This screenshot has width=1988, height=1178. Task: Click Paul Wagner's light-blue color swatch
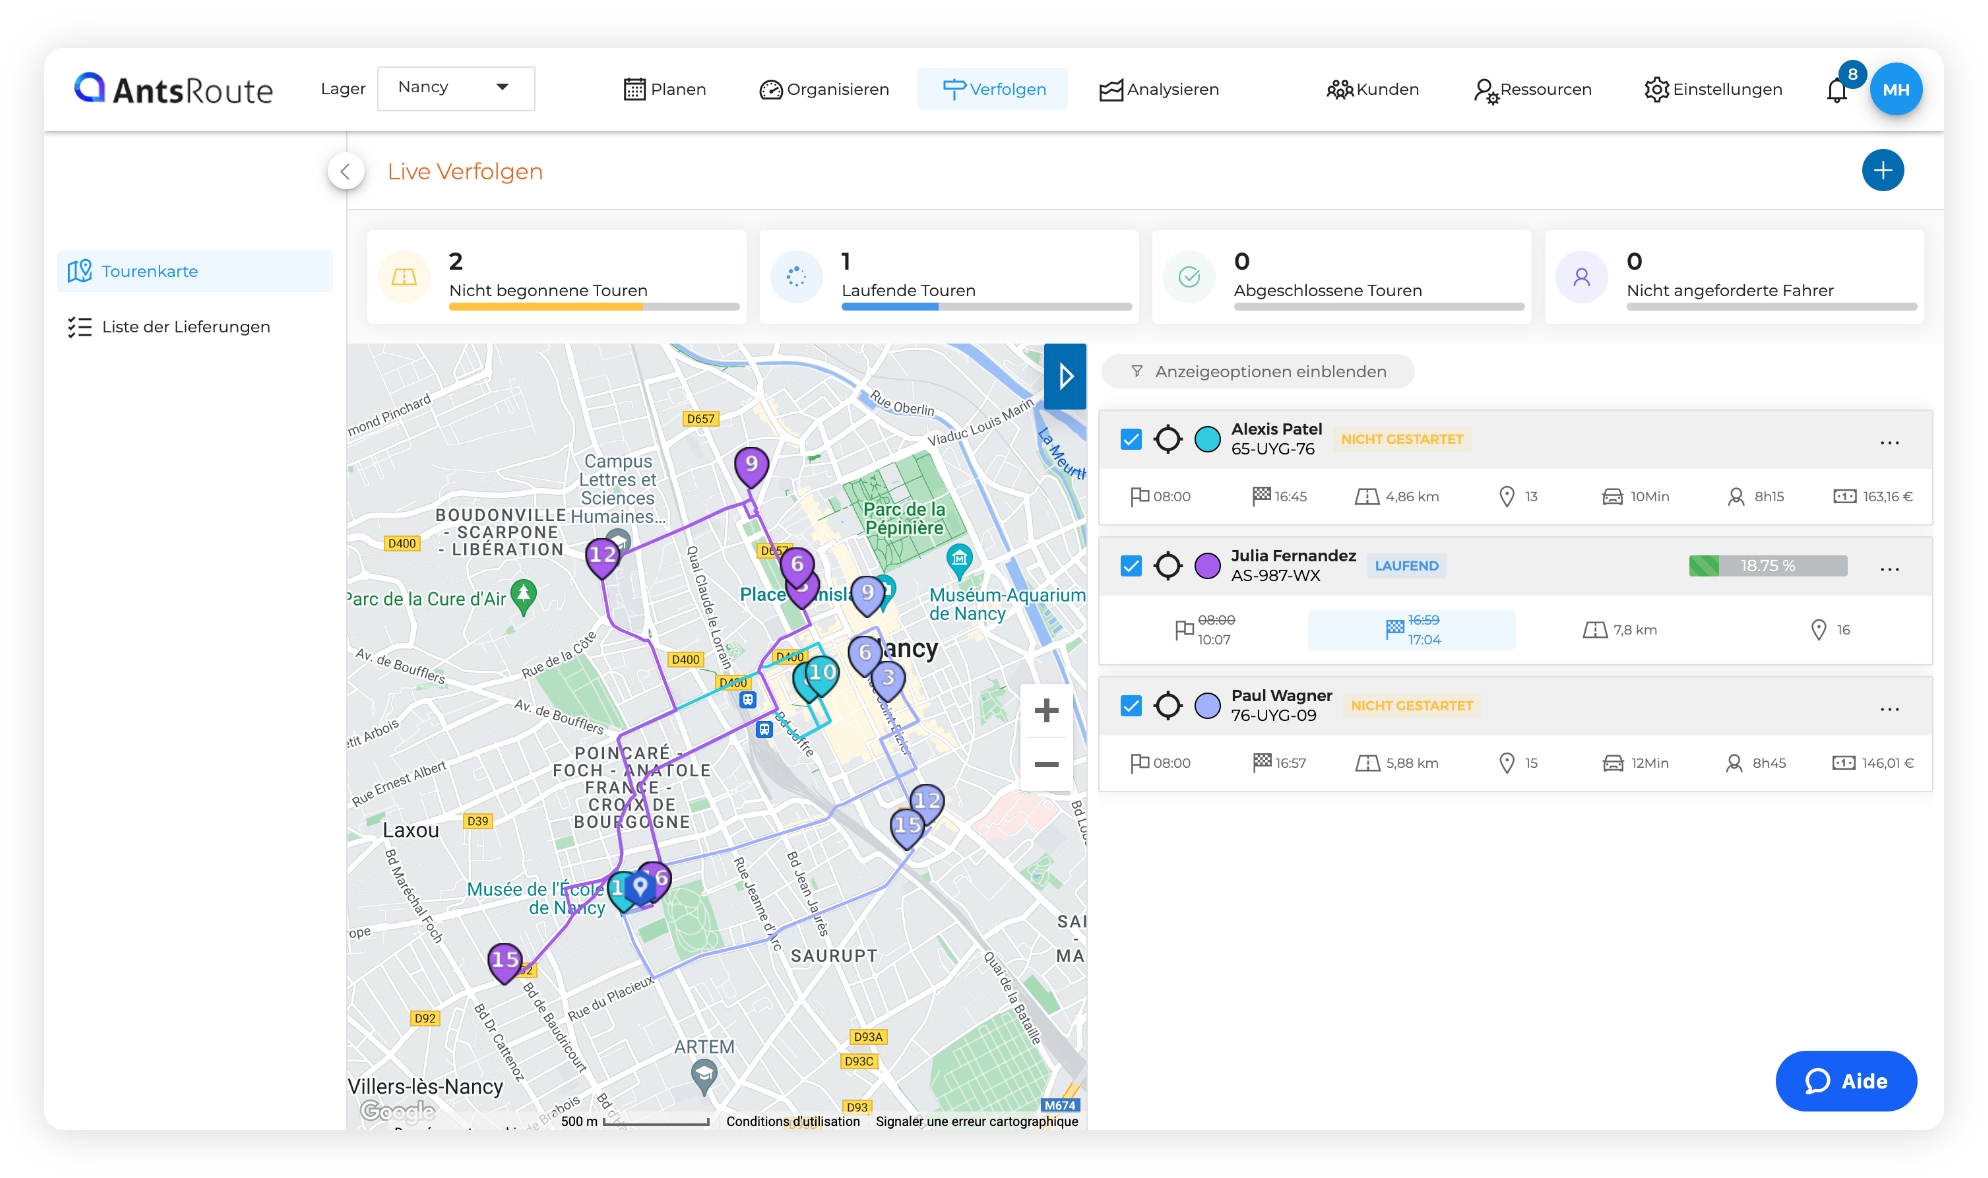click(1208, 706)
